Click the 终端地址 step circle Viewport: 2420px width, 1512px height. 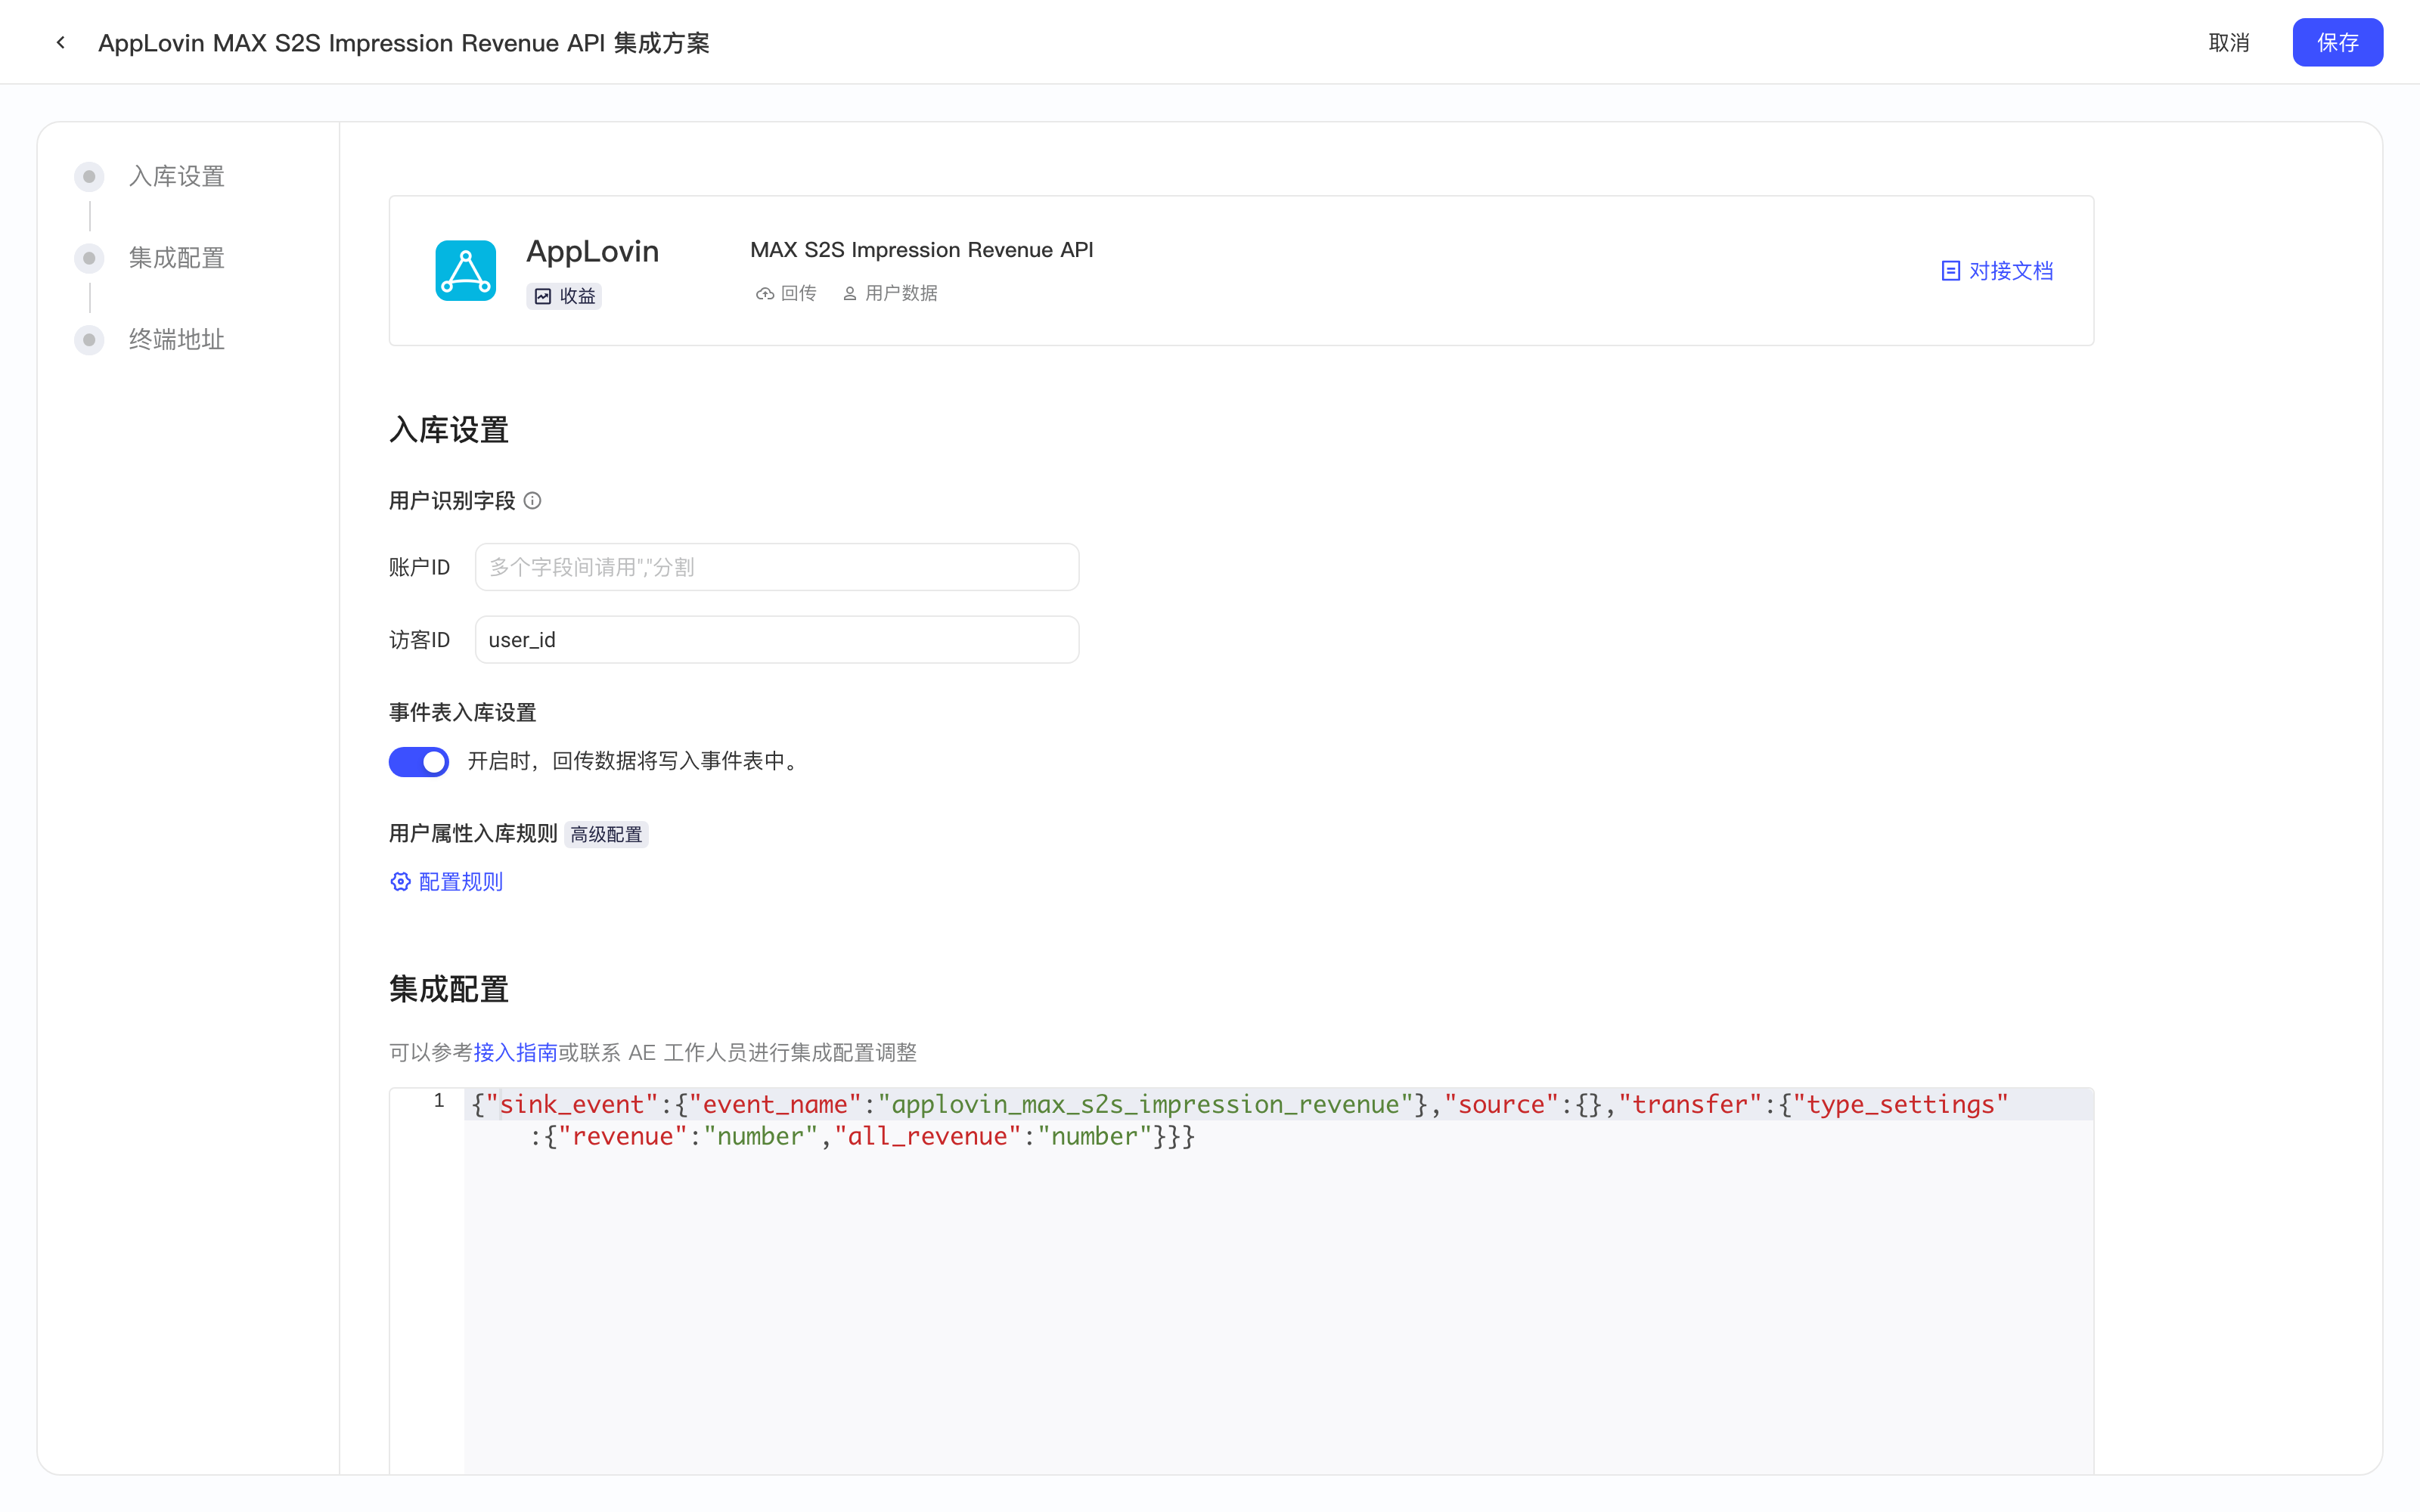coord(89,340)
